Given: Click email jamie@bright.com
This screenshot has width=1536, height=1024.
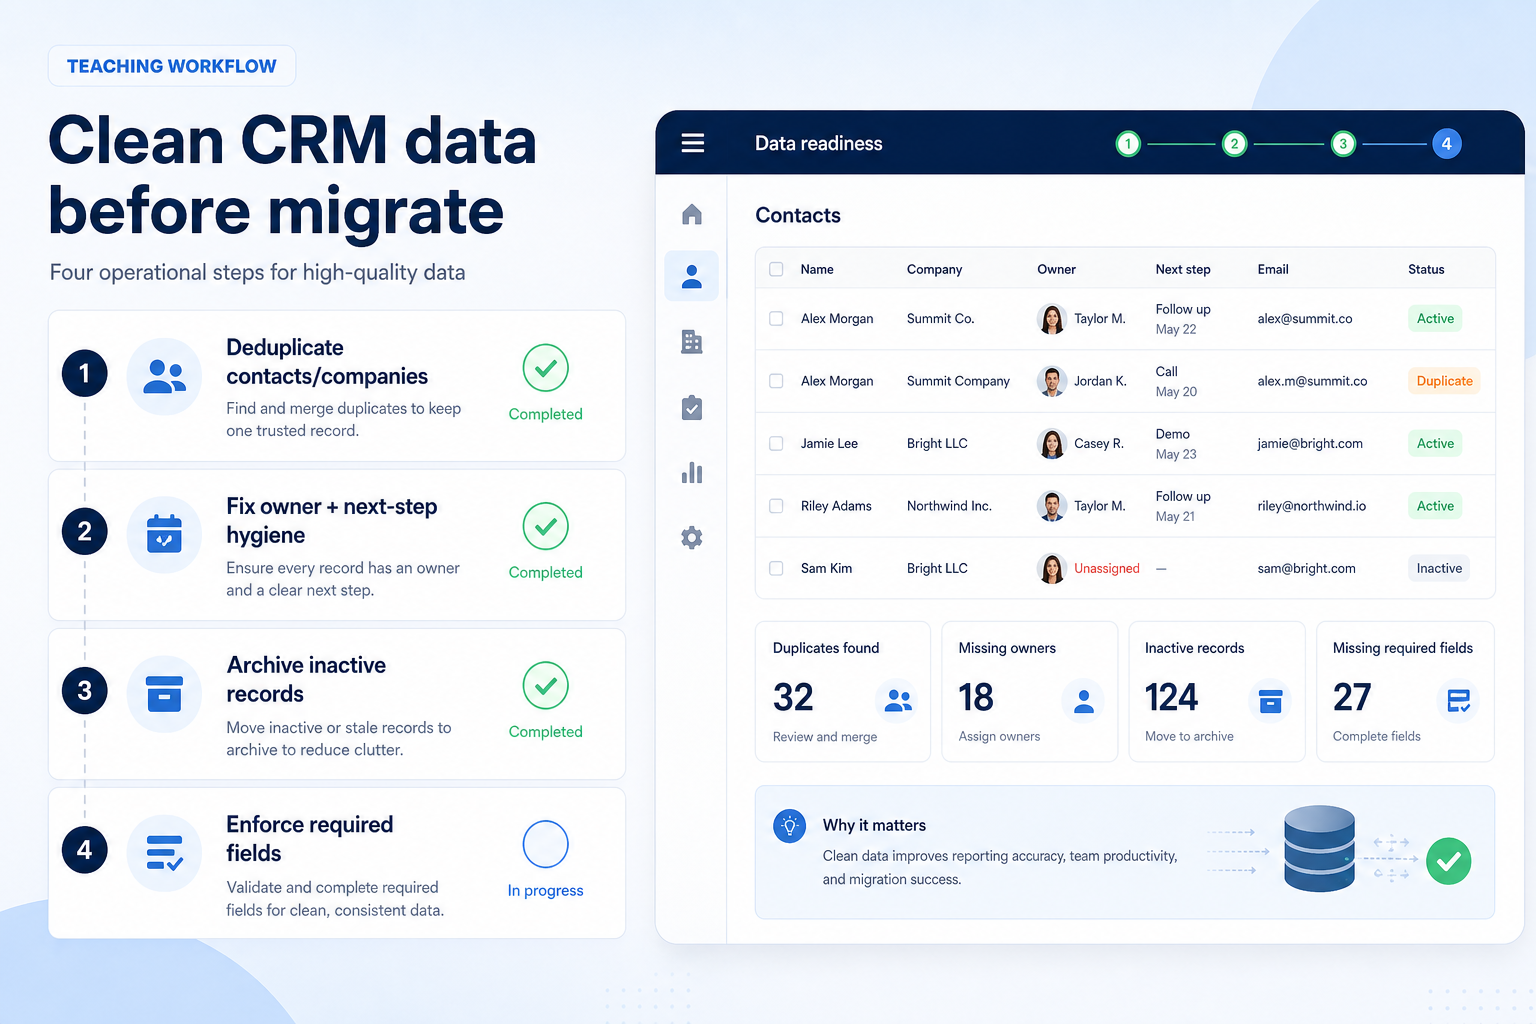Looking at the screenshot, I should click(x=1310, y=443).
